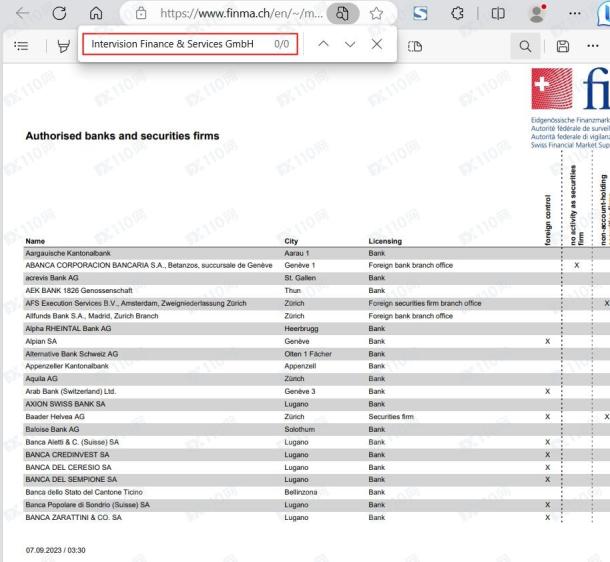
Task: Save the PDF document
Action: point(563,46)
